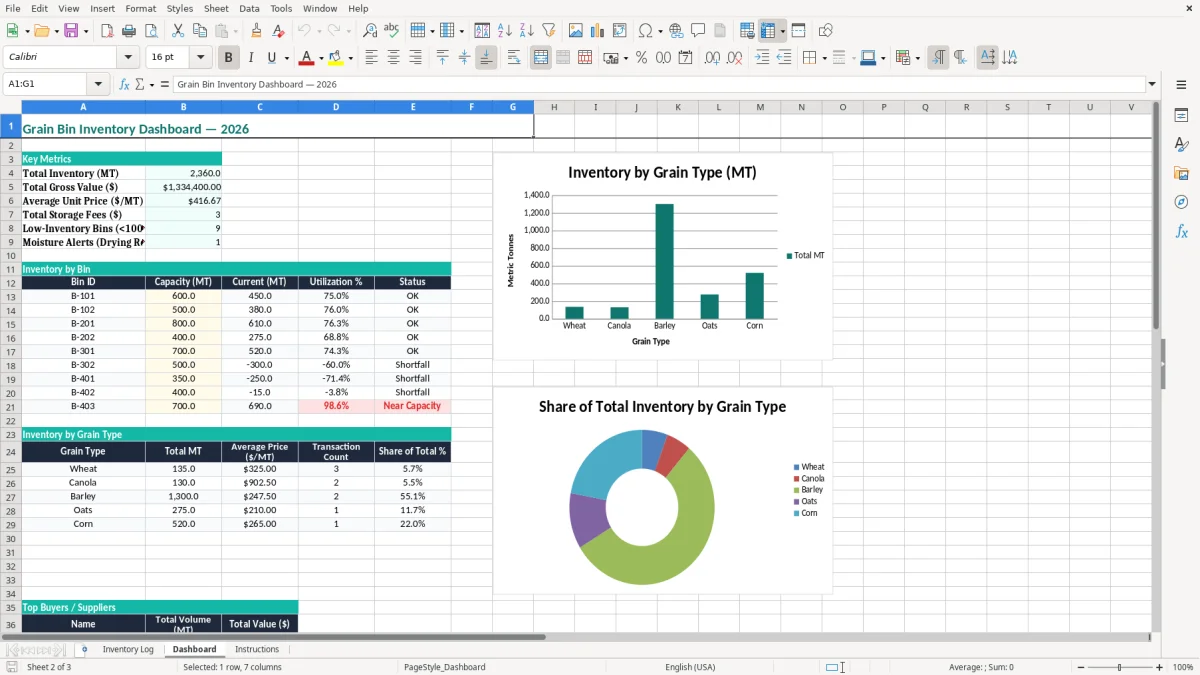Click the 100% zoom level
Viewport: 1200px width, 675px height.
click(x=1183, y=667)
